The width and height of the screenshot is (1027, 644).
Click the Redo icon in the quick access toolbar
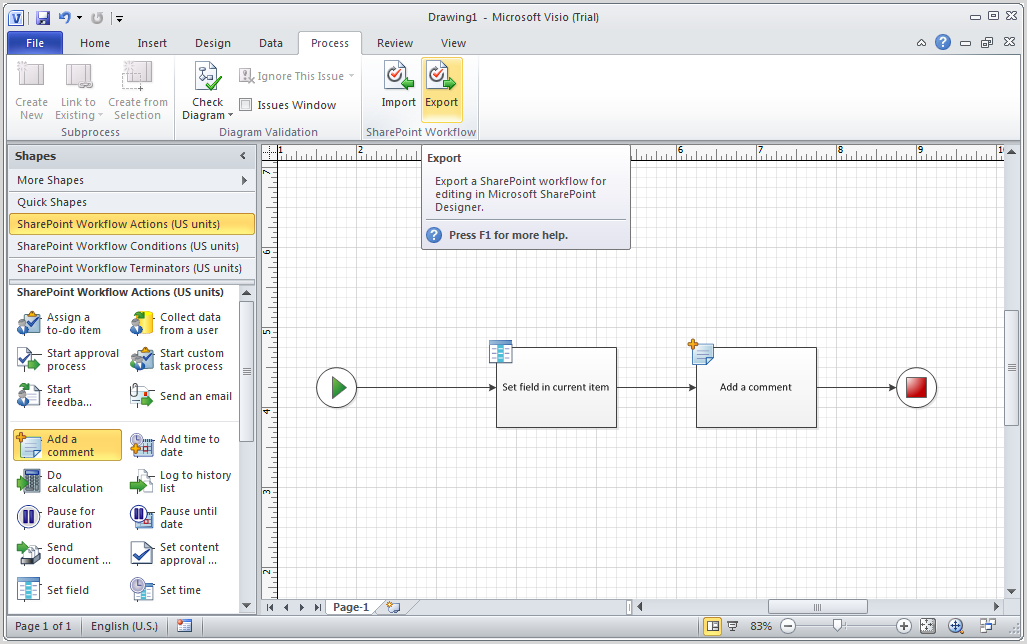97,18
